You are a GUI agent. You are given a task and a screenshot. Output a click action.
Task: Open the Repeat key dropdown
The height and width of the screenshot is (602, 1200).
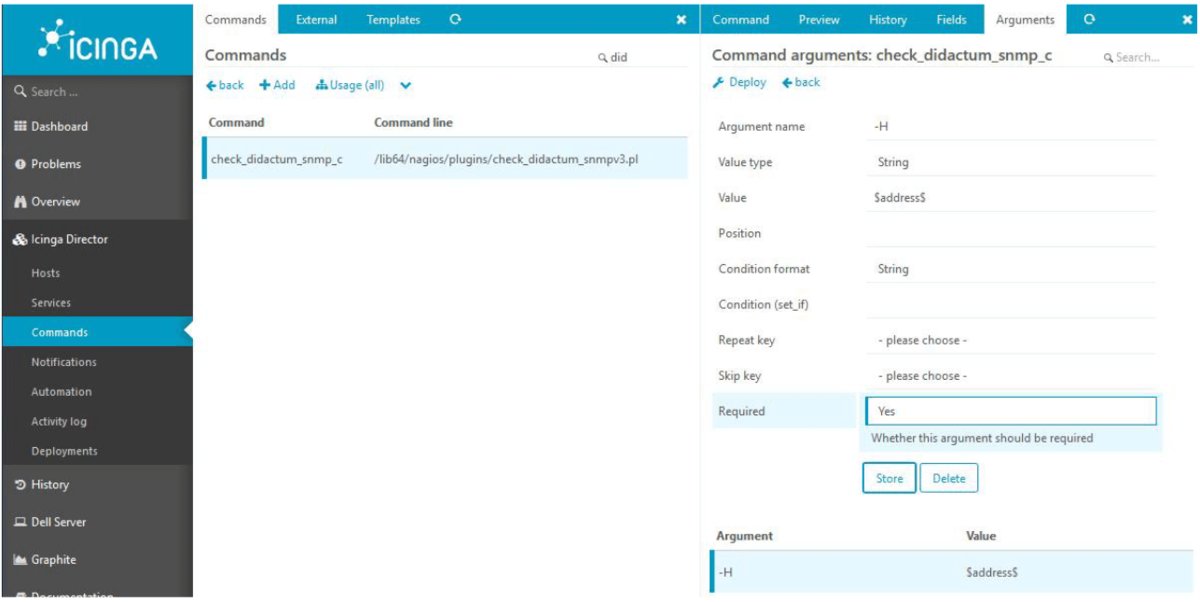[1010, 340]
